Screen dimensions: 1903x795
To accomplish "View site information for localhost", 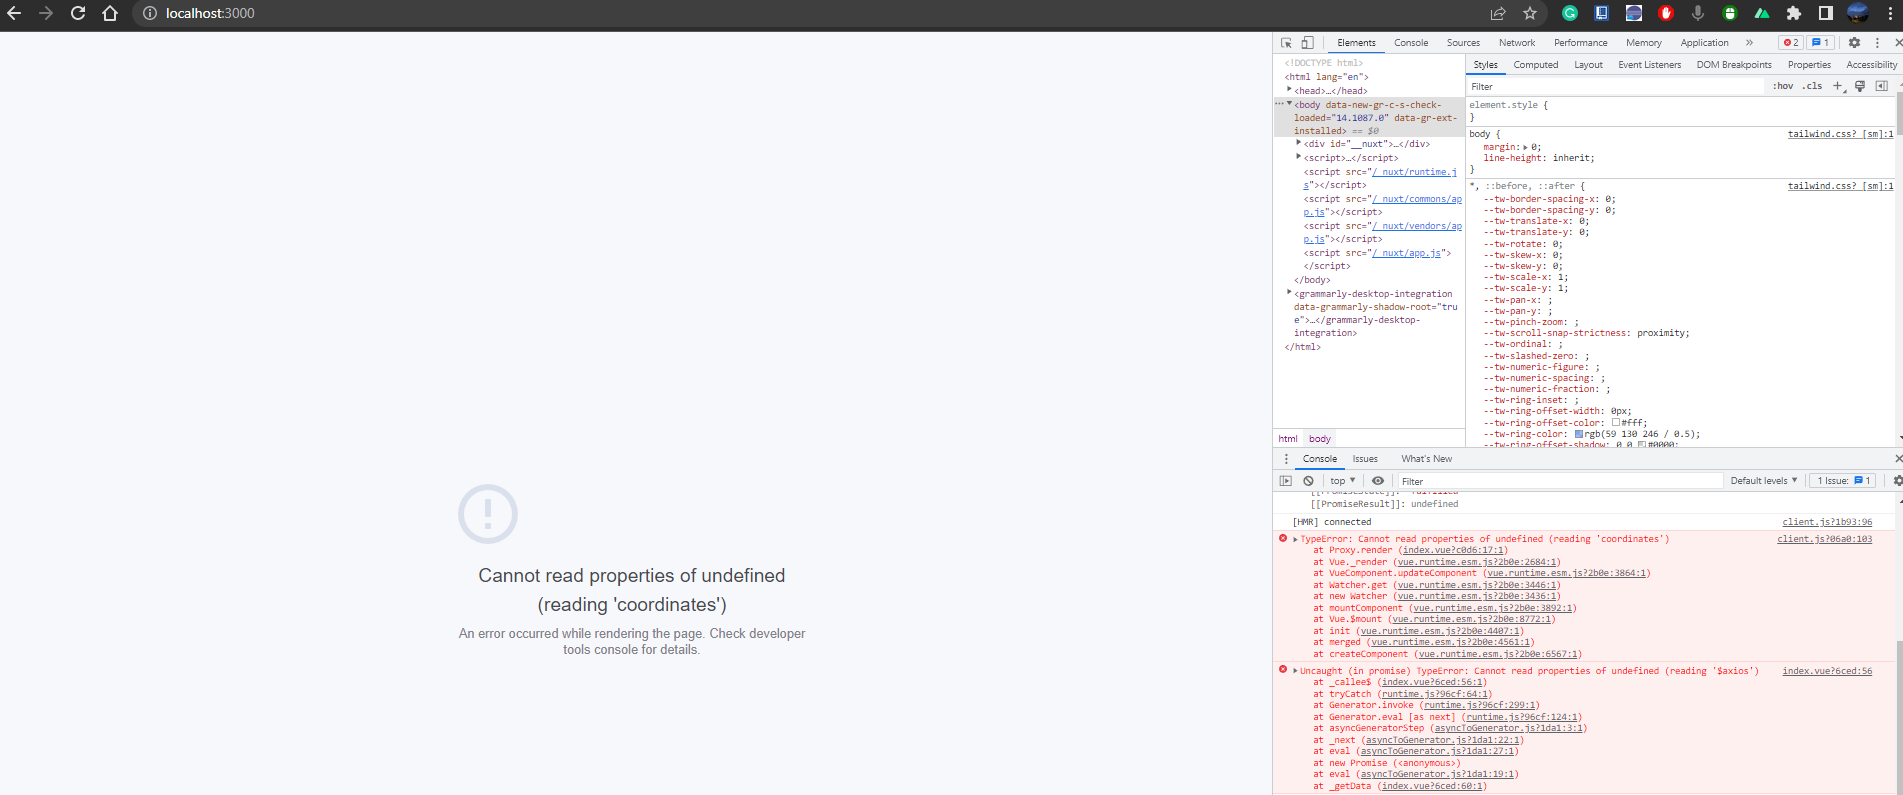I will [x=149, y=13].
